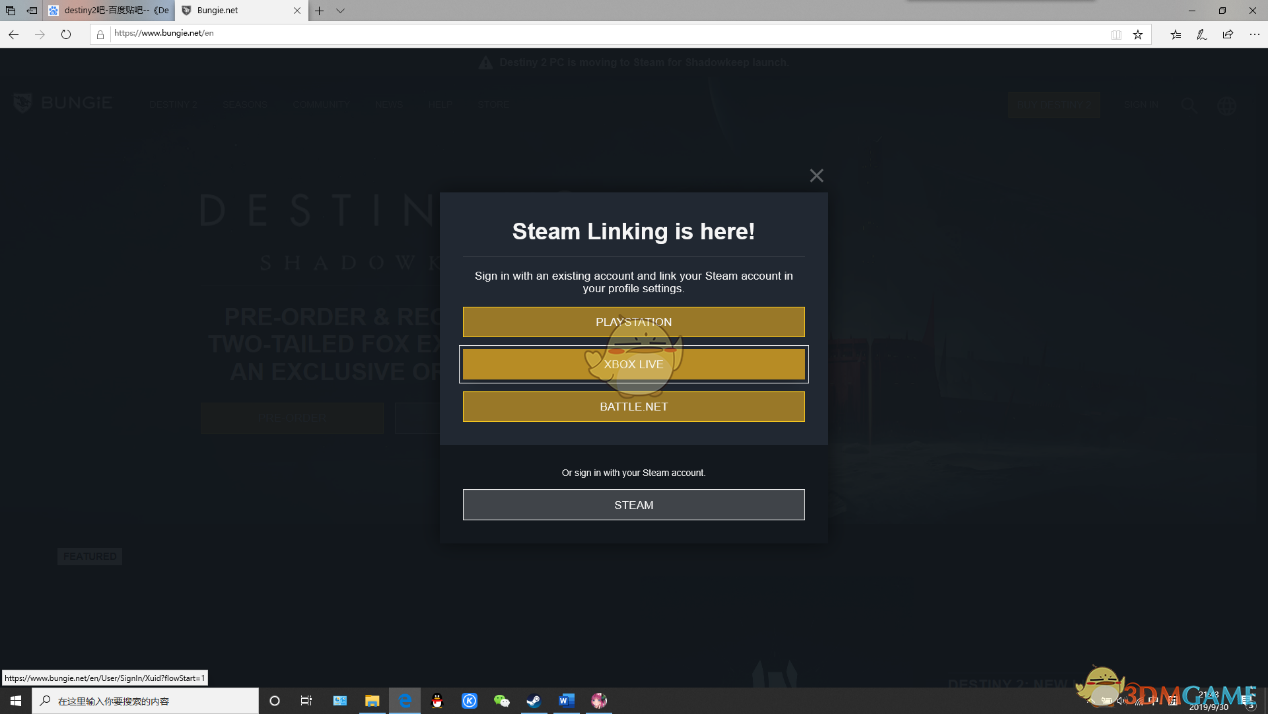Choose the Xbox Live sign-in button
1268x714 pixels.
pyautogui.click(x=633, y=364)
